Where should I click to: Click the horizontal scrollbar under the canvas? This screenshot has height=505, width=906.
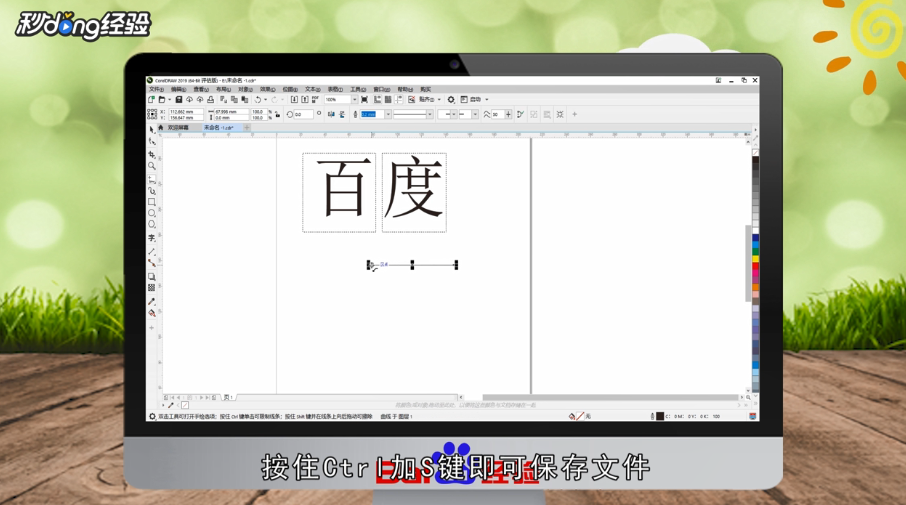(x=611, y=398)
